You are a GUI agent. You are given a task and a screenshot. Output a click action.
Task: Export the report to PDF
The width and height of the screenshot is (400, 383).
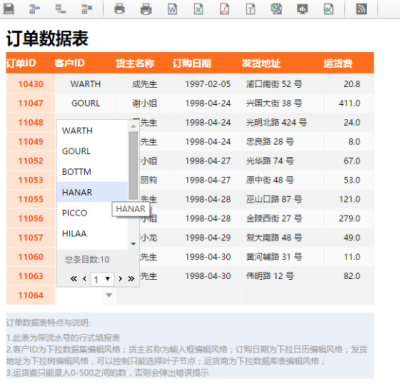224,9
